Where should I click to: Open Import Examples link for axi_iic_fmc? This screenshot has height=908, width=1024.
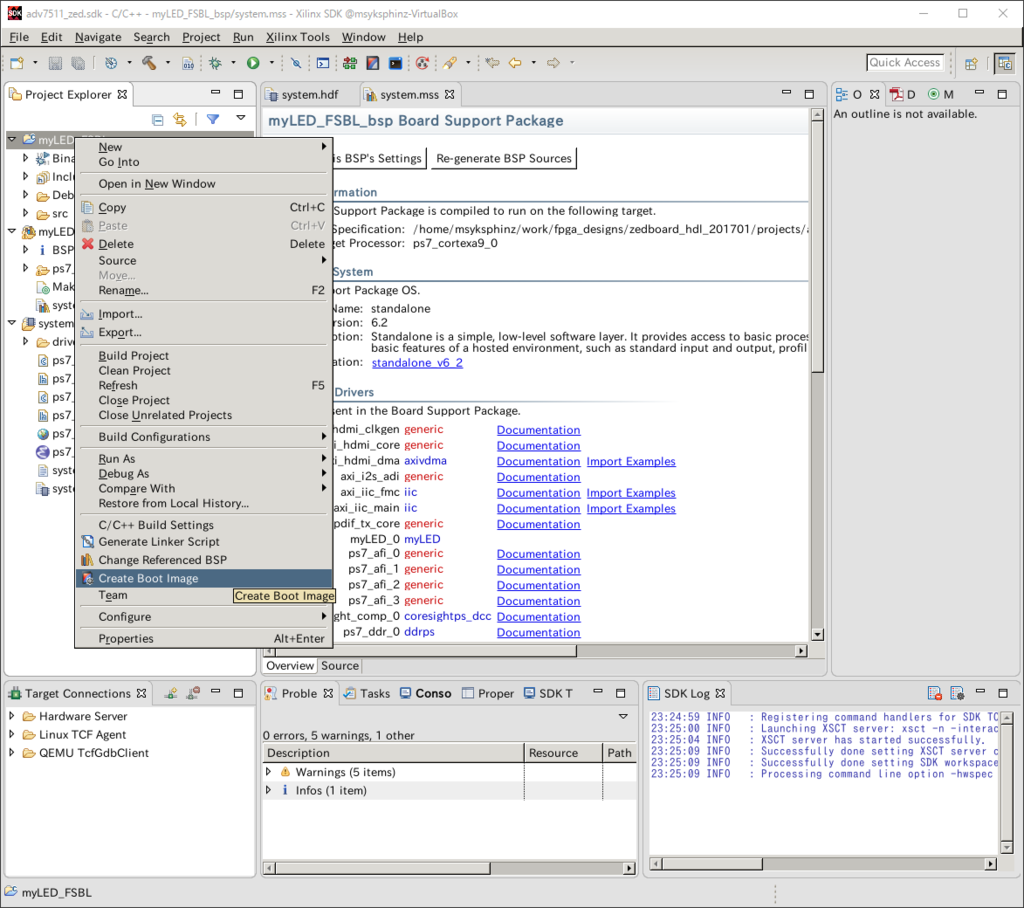click(631, 493)
